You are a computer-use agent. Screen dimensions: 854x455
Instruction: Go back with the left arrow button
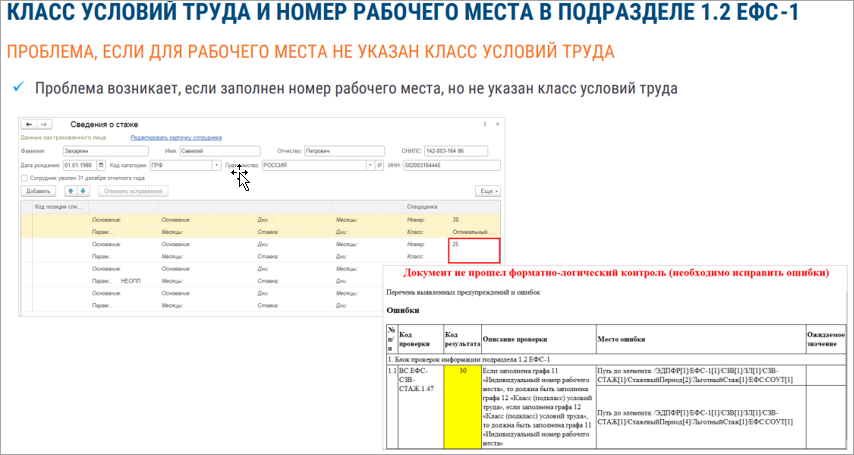(x=30, y=125)
